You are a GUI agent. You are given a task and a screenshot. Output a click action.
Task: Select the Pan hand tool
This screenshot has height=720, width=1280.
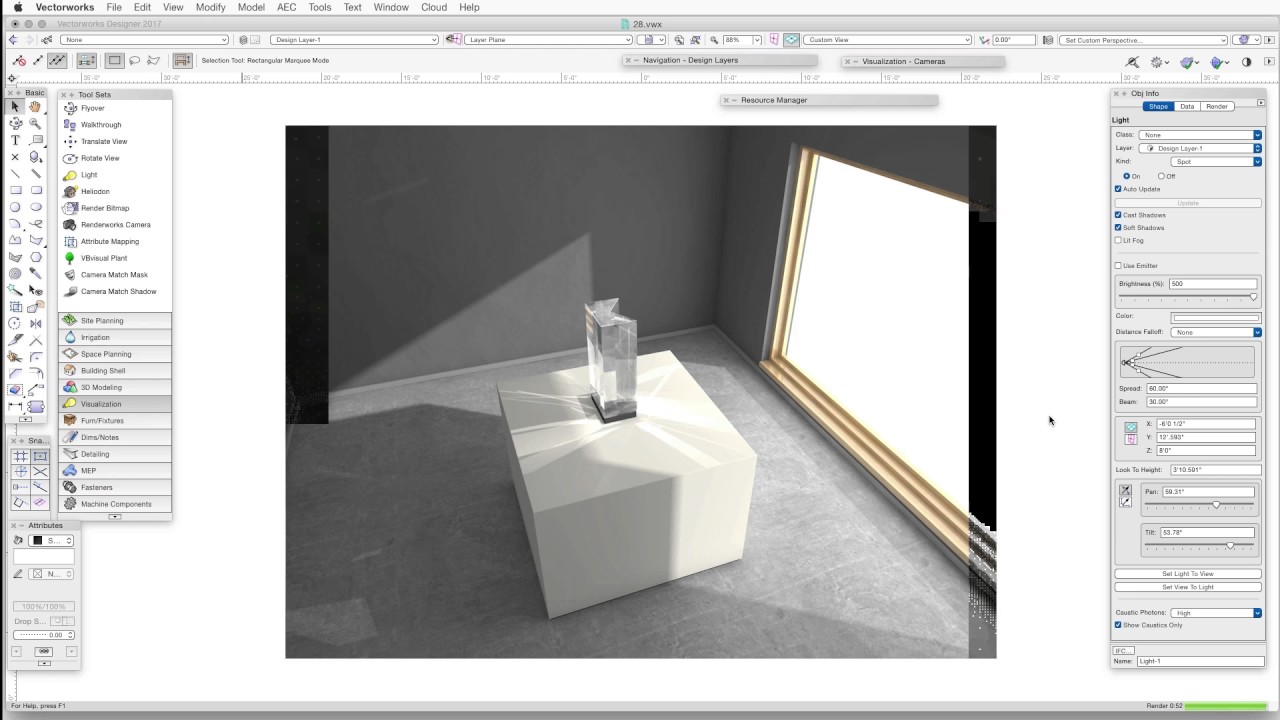(x=36, y=107)
